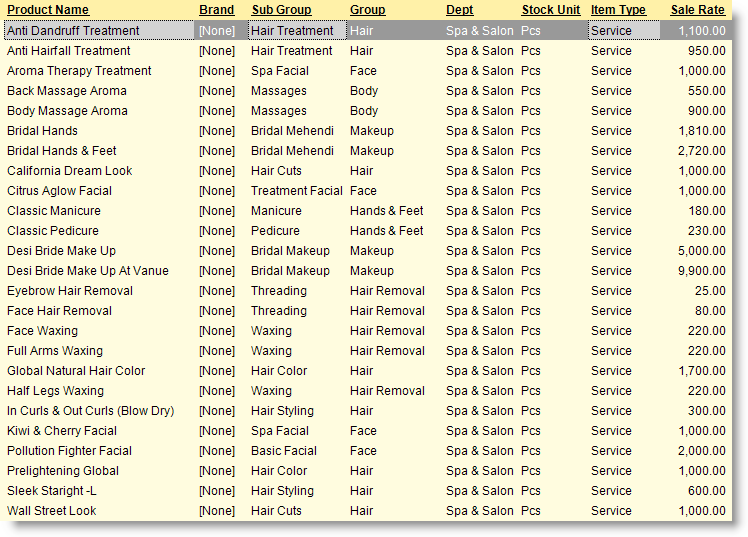
Task: Select the Pollution Fighter Facial row
Action: (x=367, y=451)
